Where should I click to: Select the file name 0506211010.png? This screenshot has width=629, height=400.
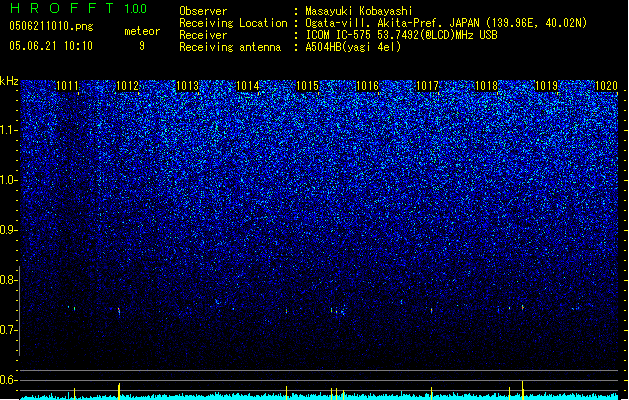pos(51,26)
